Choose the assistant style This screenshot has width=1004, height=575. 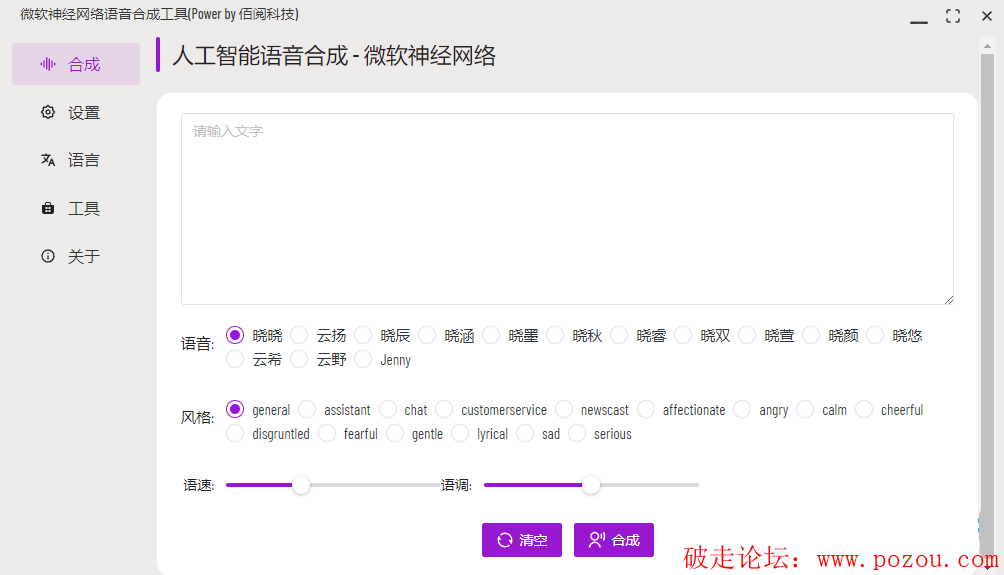pos(307,409)
